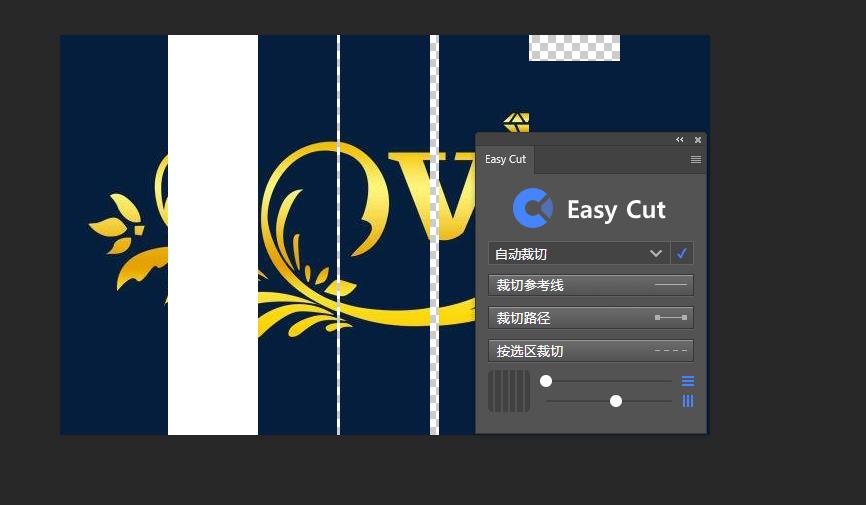Click the gold diamond ornament above panel
This screenshot has width=866, height=505.
(x=516, y=122)
